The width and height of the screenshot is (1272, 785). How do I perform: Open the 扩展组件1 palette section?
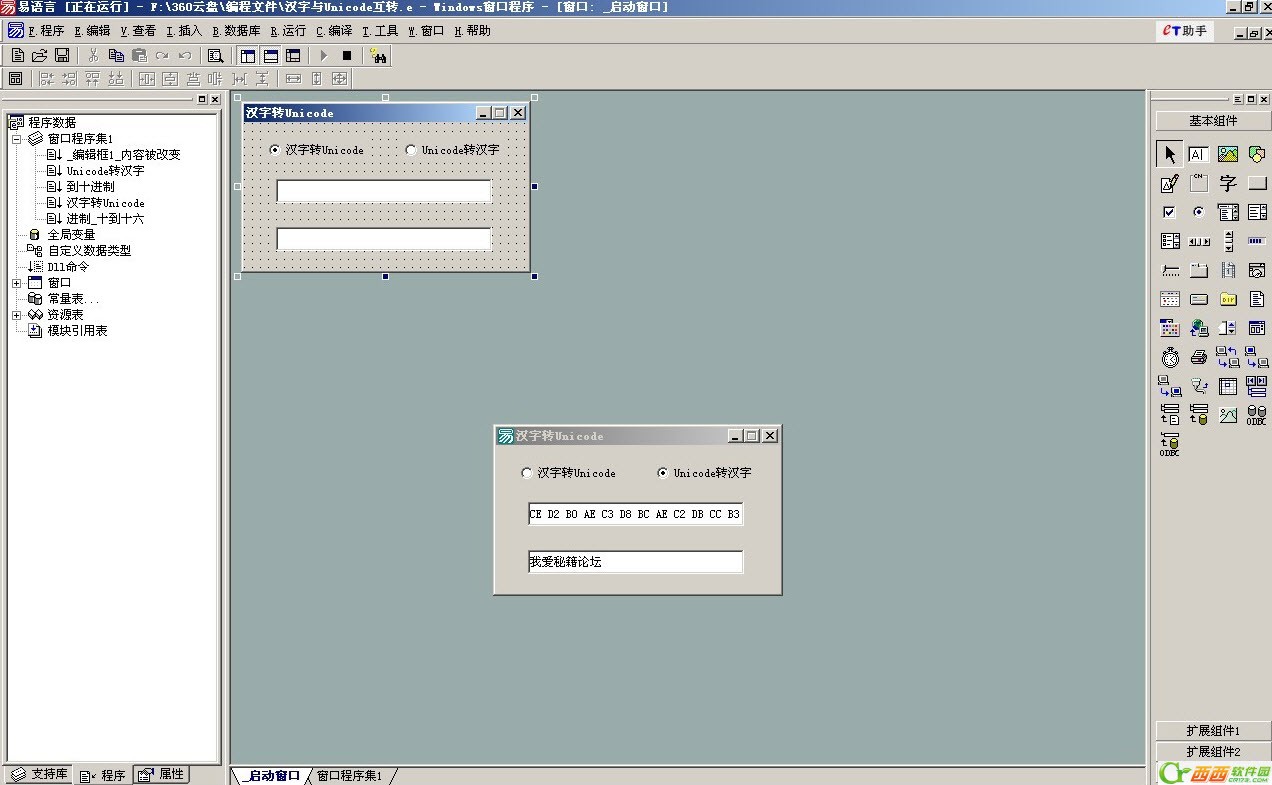click(1212, 731)
